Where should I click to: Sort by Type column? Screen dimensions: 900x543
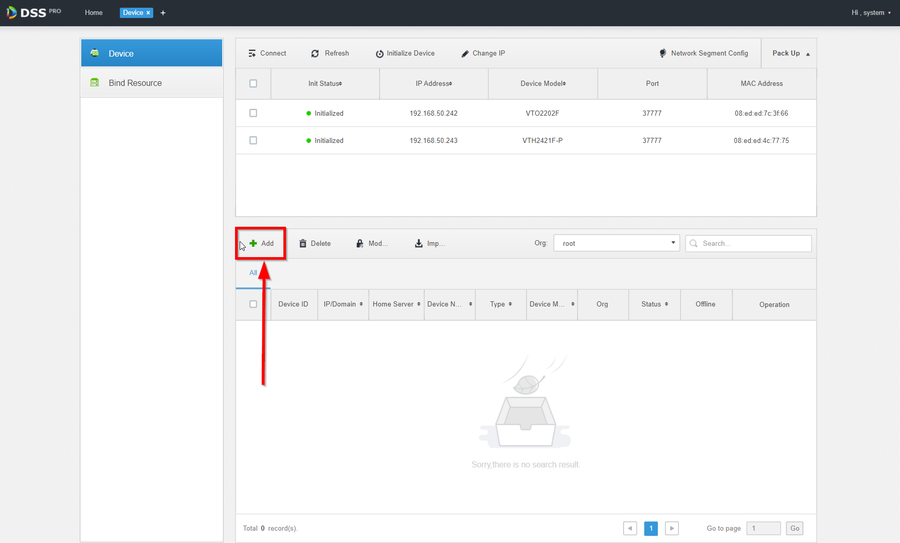point(501,304)
